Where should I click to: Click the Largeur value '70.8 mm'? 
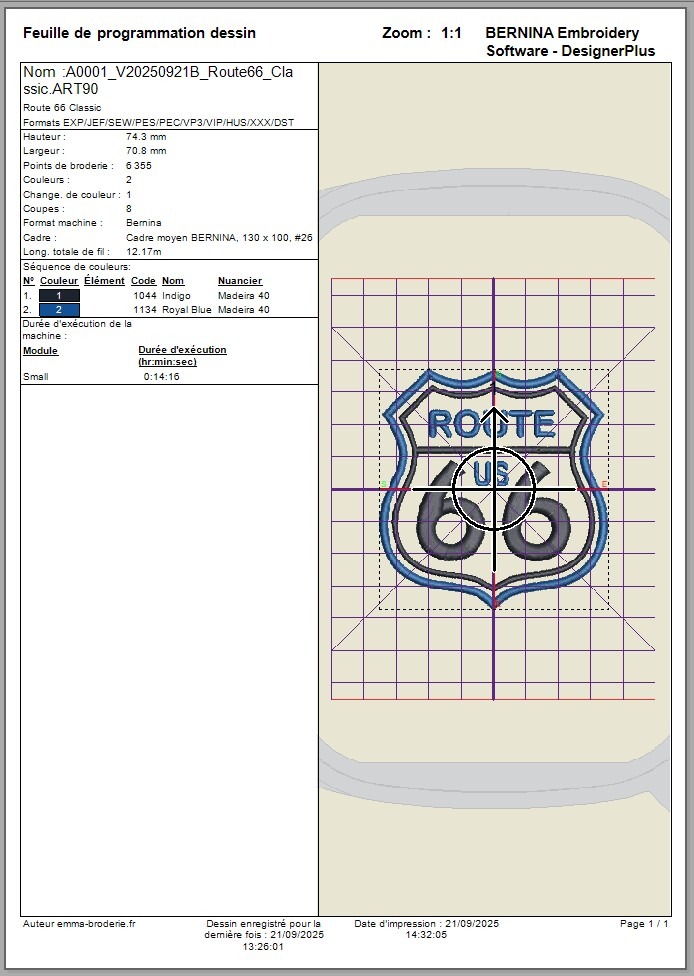146,151
